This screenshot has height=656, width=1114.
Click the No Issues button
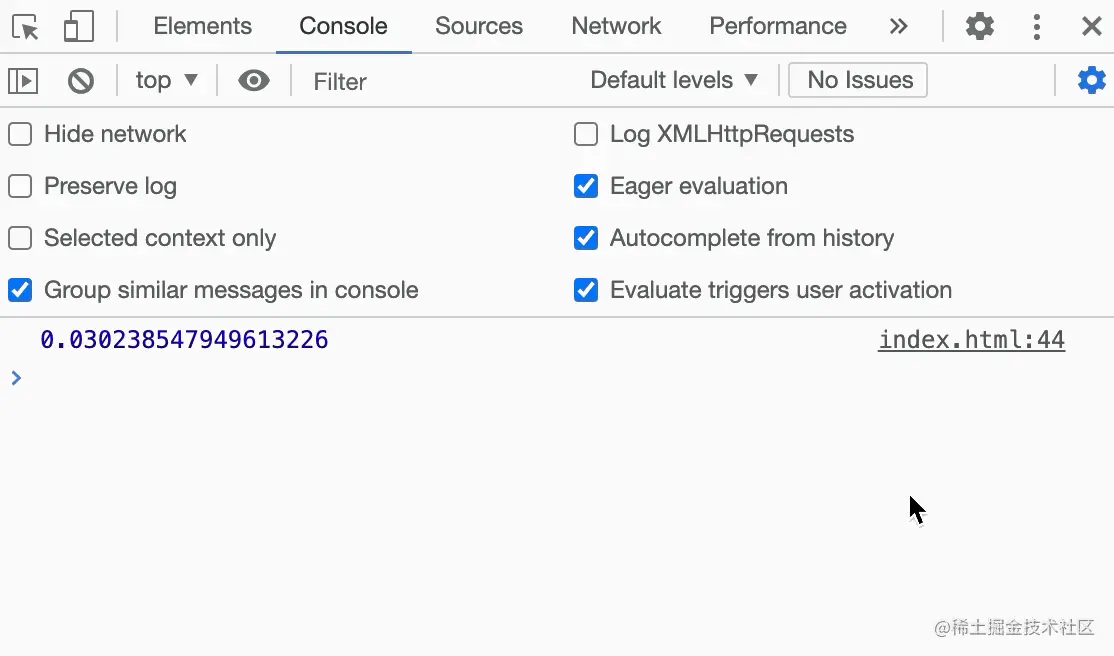coord(858,80)
